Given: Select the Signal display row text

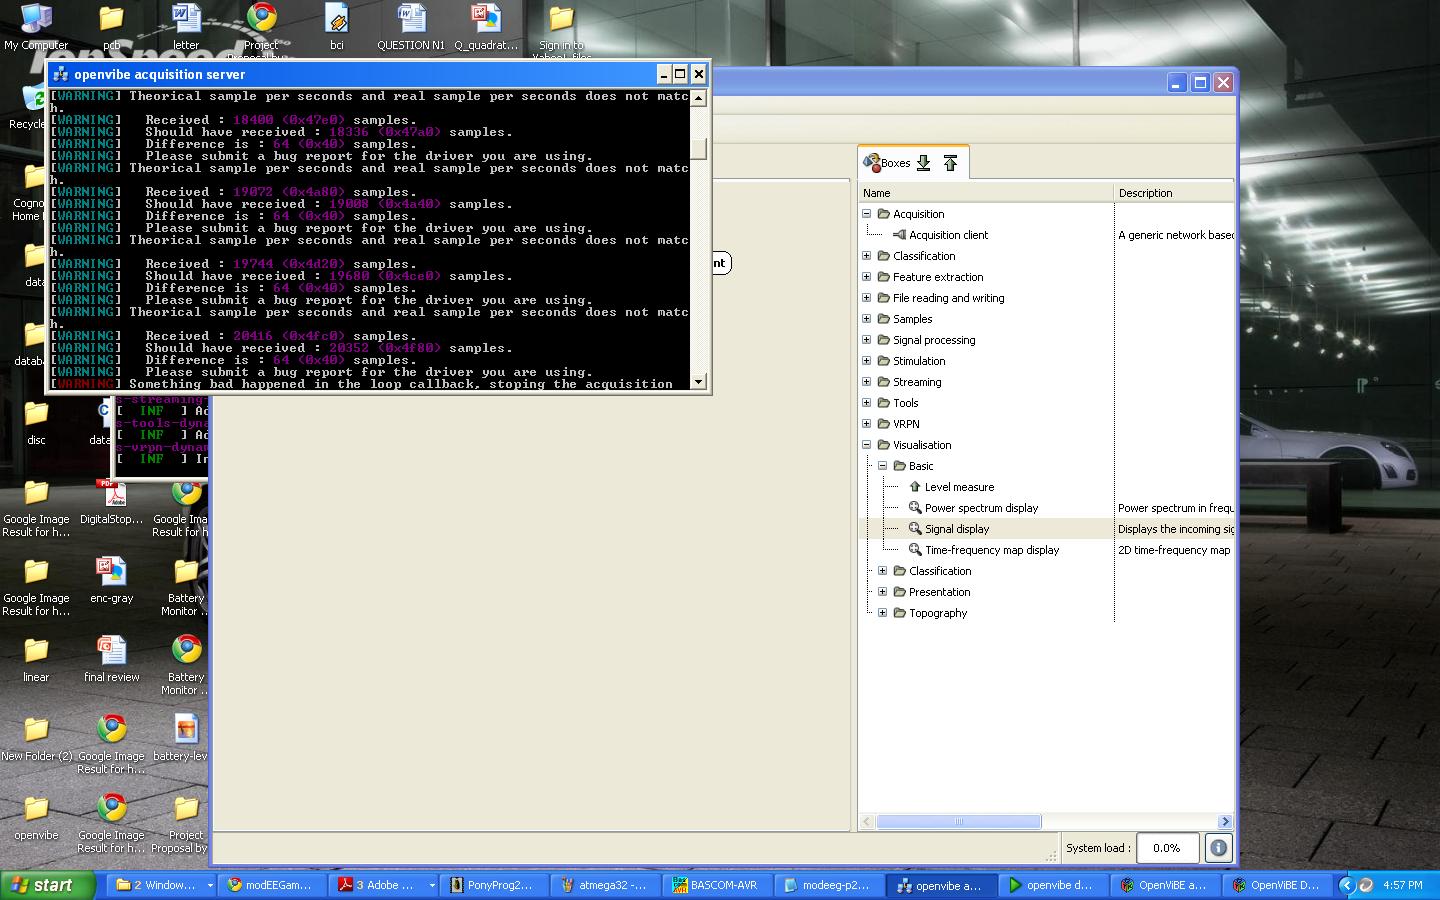Looking at the screenshot, I should (x=957, y=529).
